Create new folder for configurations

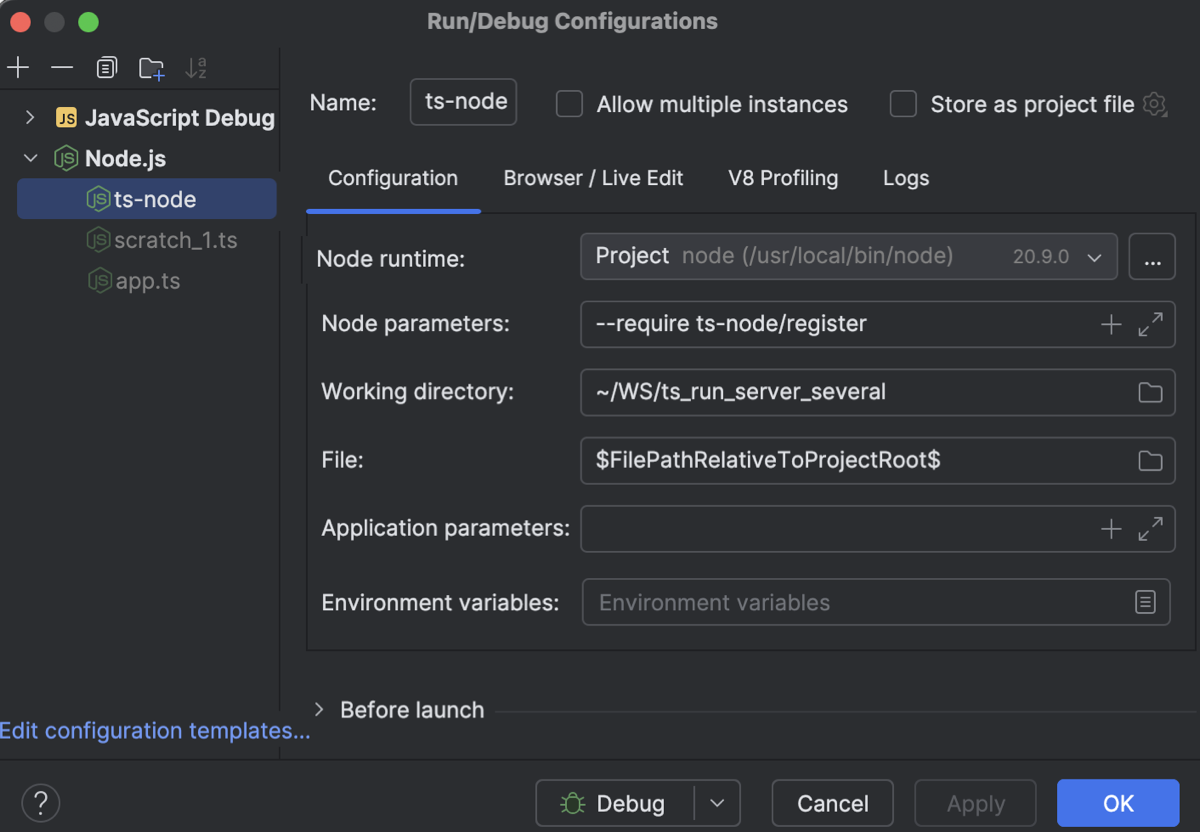click(151, 68)
